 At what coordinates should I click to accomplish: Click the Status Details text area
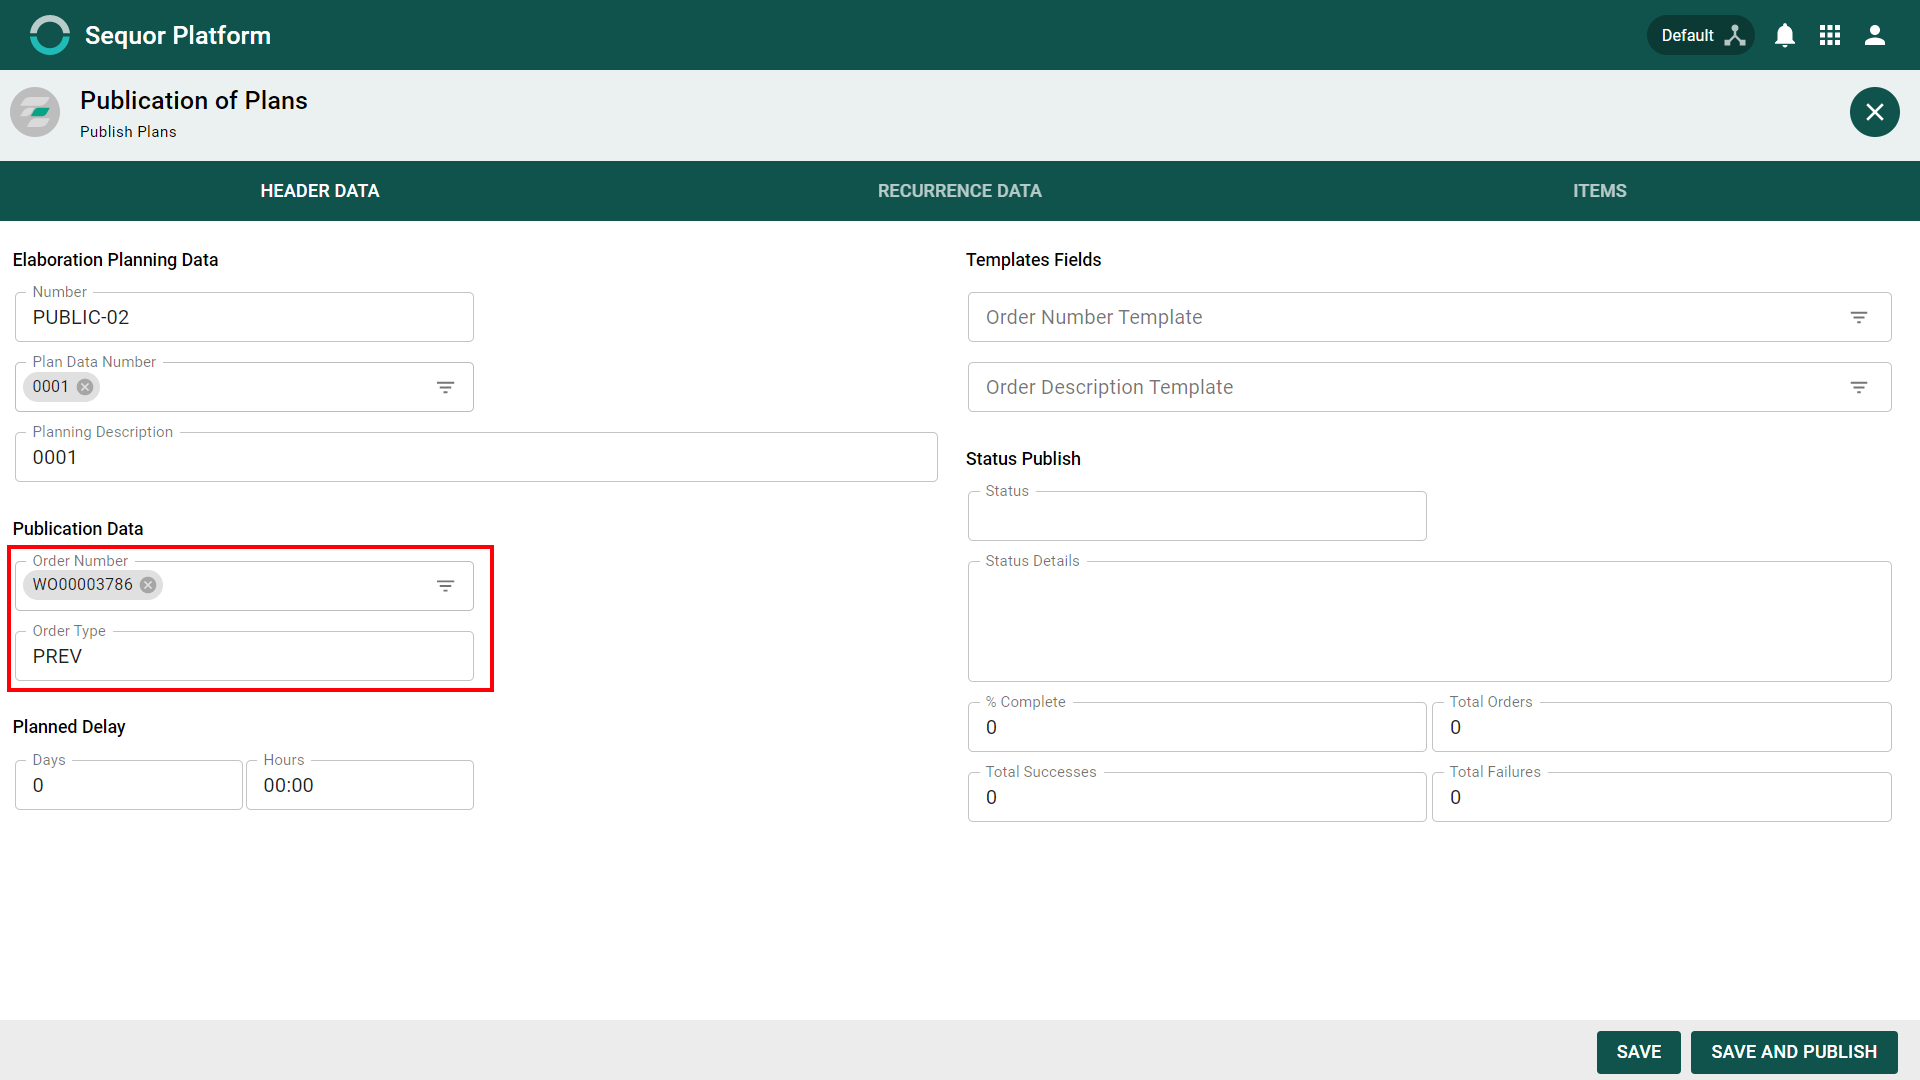pos(1429,621)
